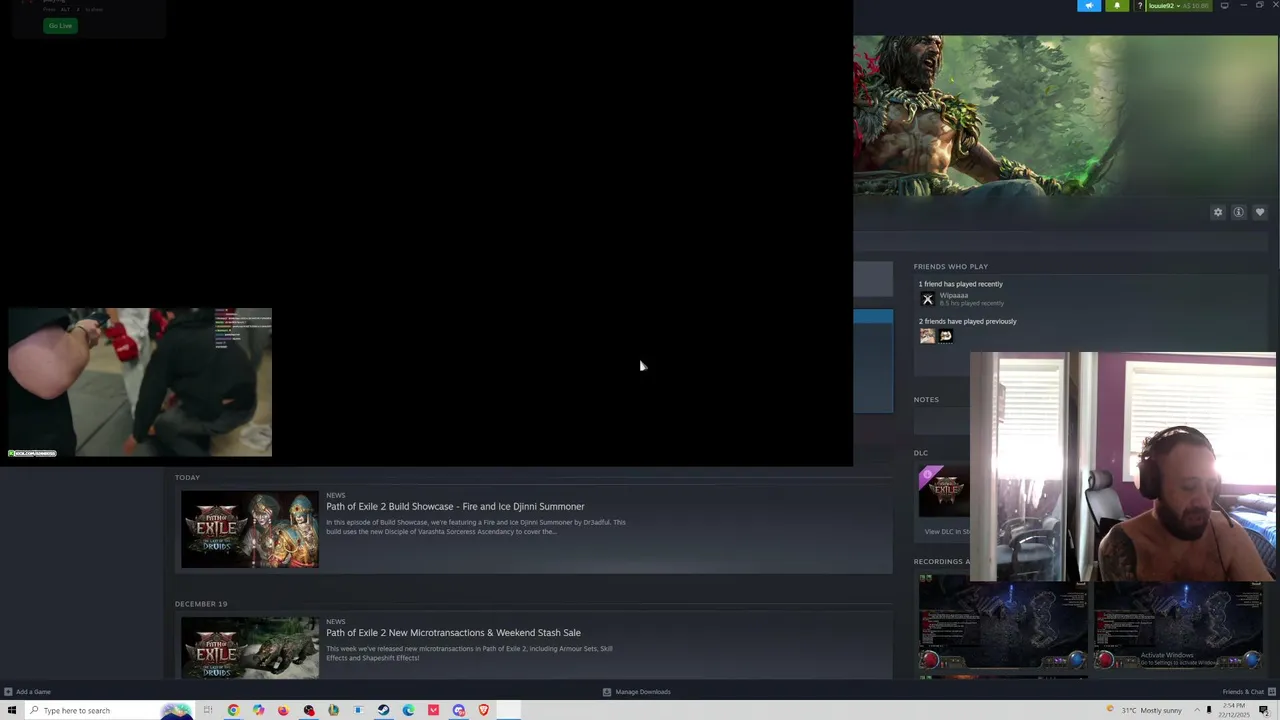This screenshot has width=1280, height=720.
Task: Select friend name Wipaaaa
Action: pyautogui.click(x=954, y=295)
